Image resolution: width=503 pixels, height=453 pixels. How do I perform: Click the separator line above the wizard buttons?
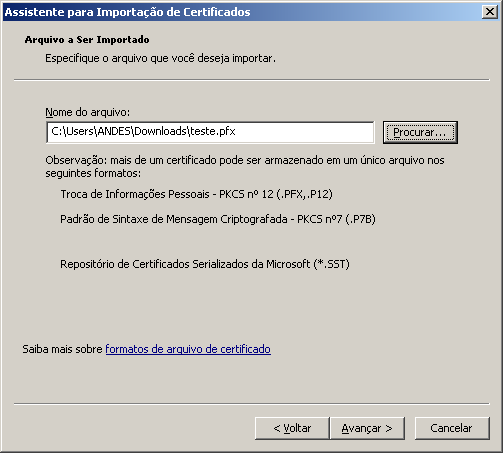[252, 404]
